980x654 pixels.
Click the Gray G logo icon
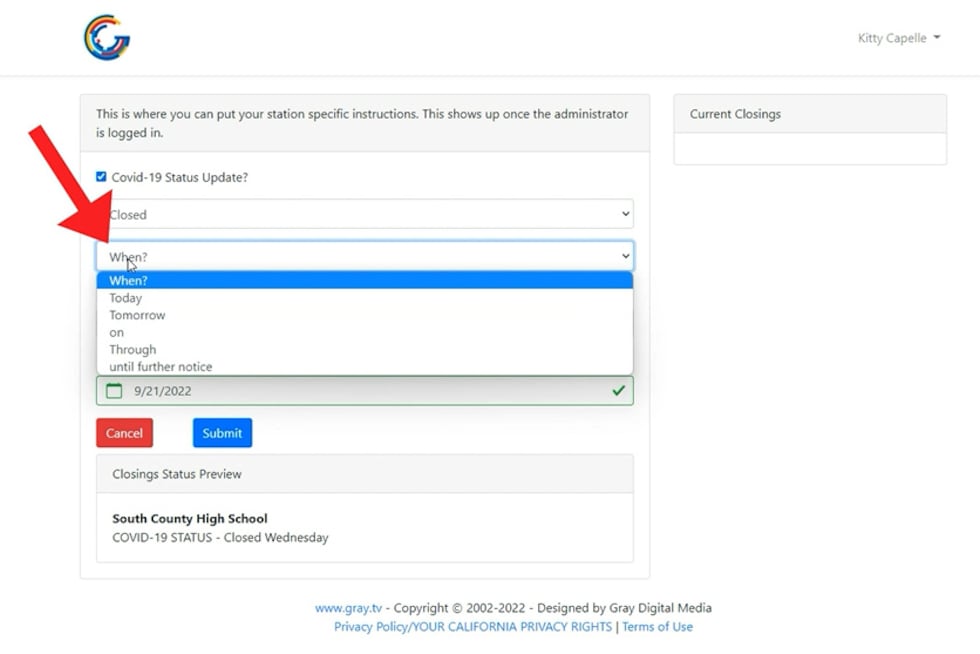pyautogui.click(x=107, y=38)
